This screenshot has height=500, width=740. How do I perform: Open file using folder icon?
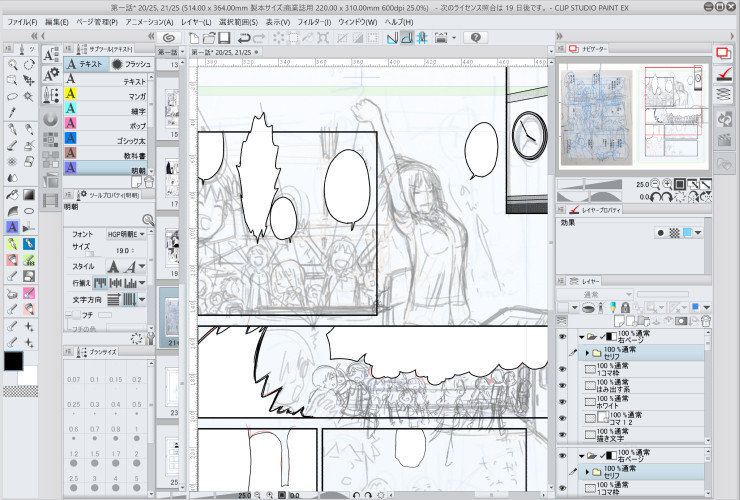tap(209, 38)
